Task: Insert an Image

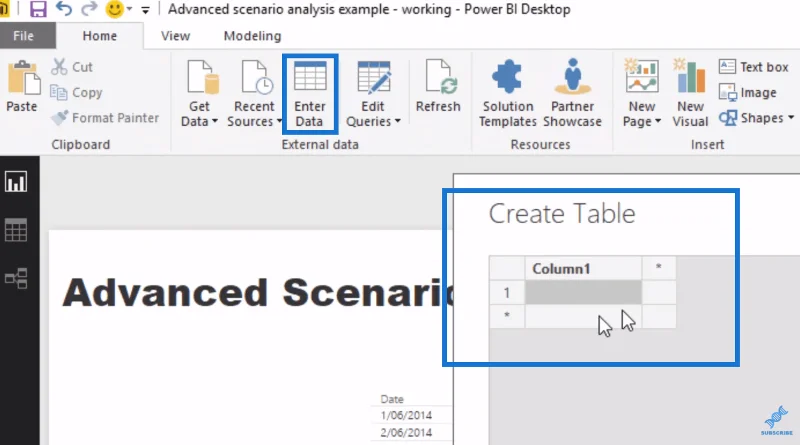Action: tap(748, 92)
